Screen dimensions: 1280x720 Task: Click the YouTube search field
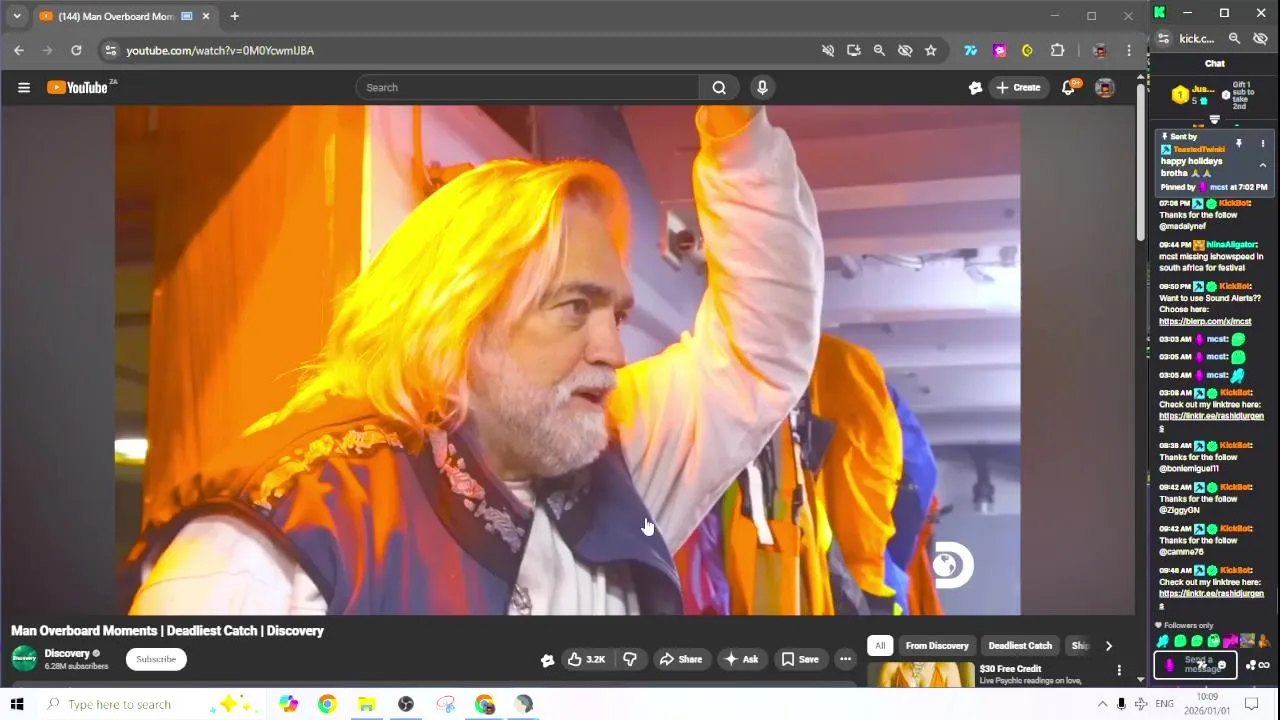point(528,88)
